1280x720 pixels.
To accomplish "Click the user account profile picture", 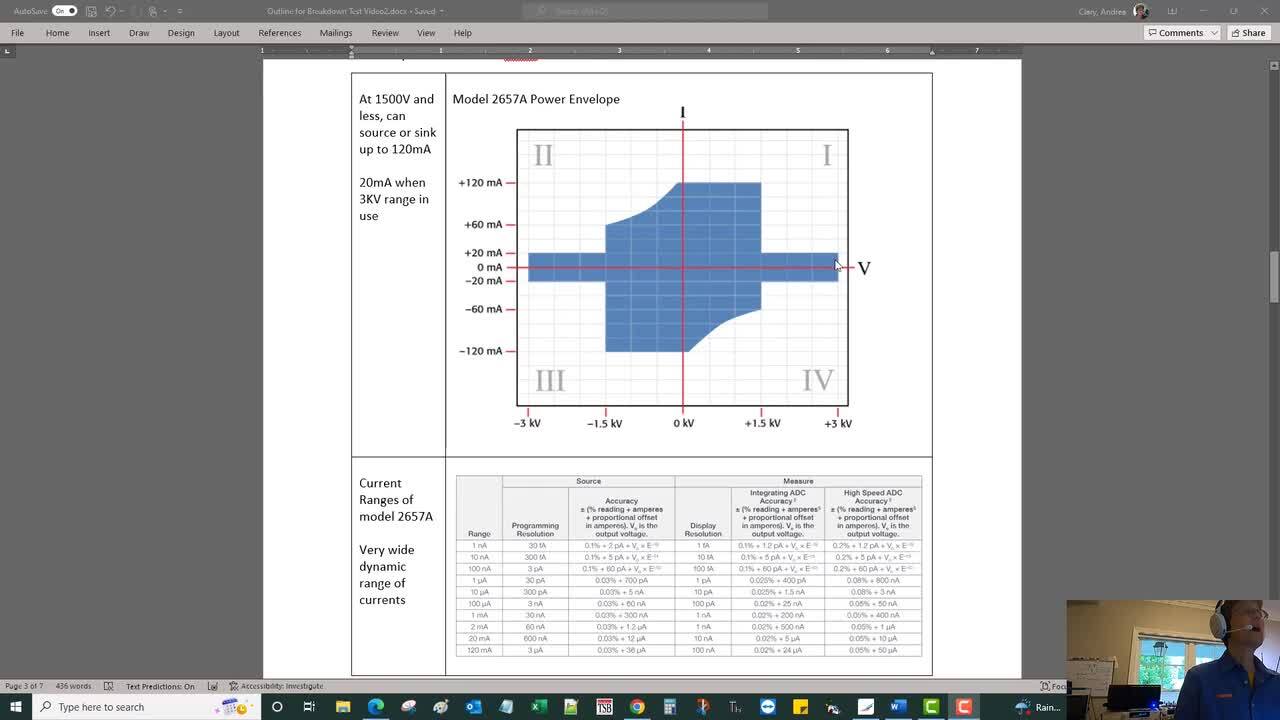I will coord(1141,11).
